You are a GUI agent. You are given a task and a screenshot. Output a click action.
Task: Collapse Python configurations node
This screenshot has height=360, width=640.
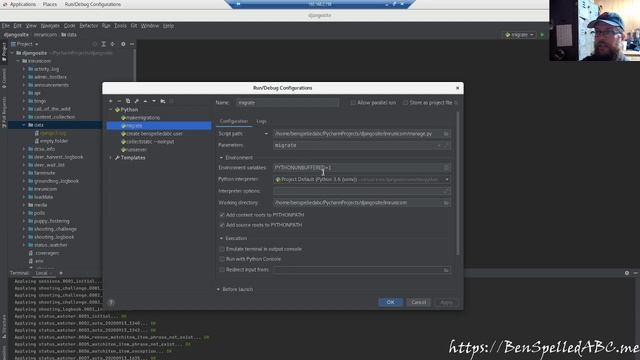click(x=111, y=110)
